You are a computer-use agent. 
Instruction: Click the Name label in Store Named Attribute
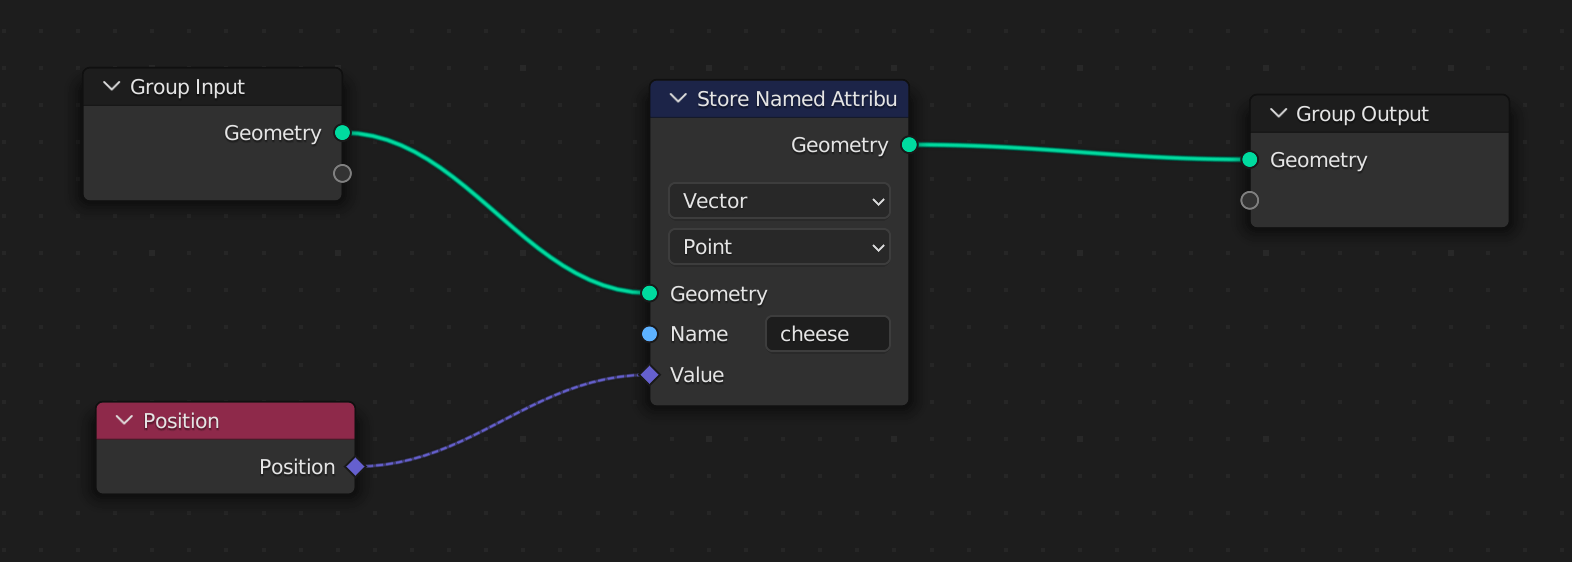(699, 334)
